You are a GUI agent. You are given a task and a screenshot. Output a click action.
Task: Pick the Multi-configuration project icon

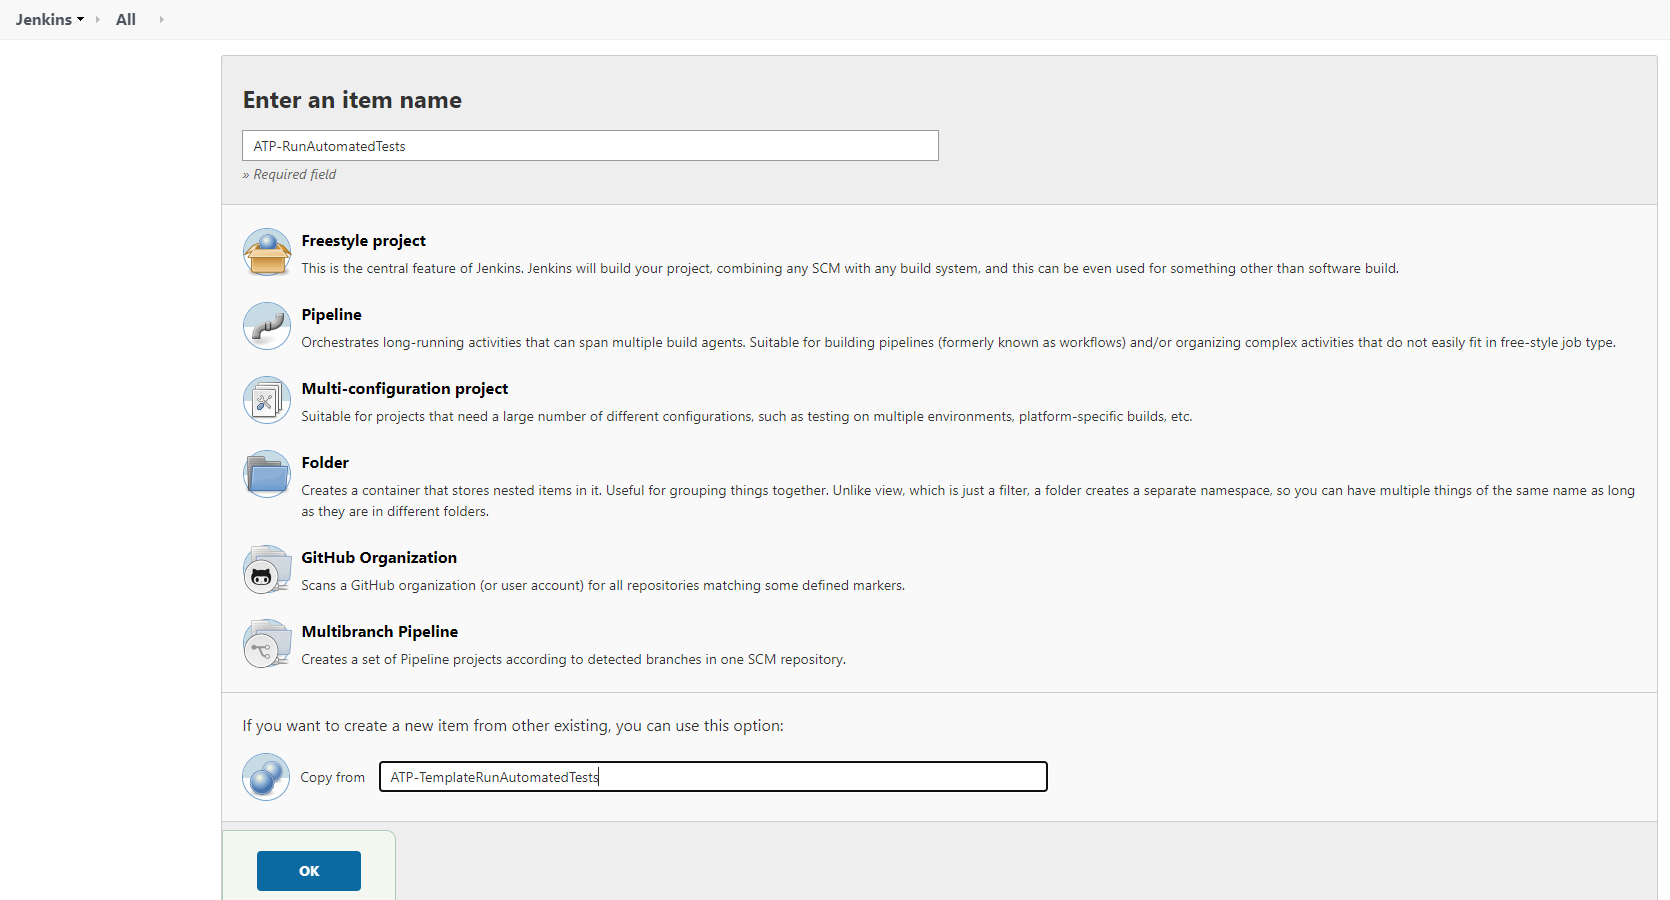tap(267, 400)
